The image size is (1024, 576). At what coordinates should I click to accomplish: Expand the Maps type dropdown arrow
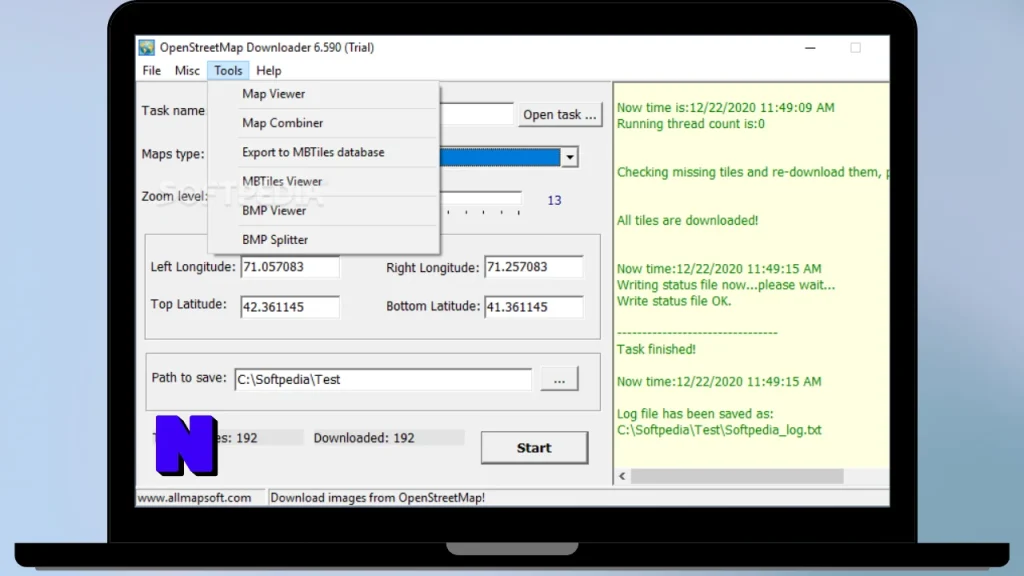[x=569, y=157]
